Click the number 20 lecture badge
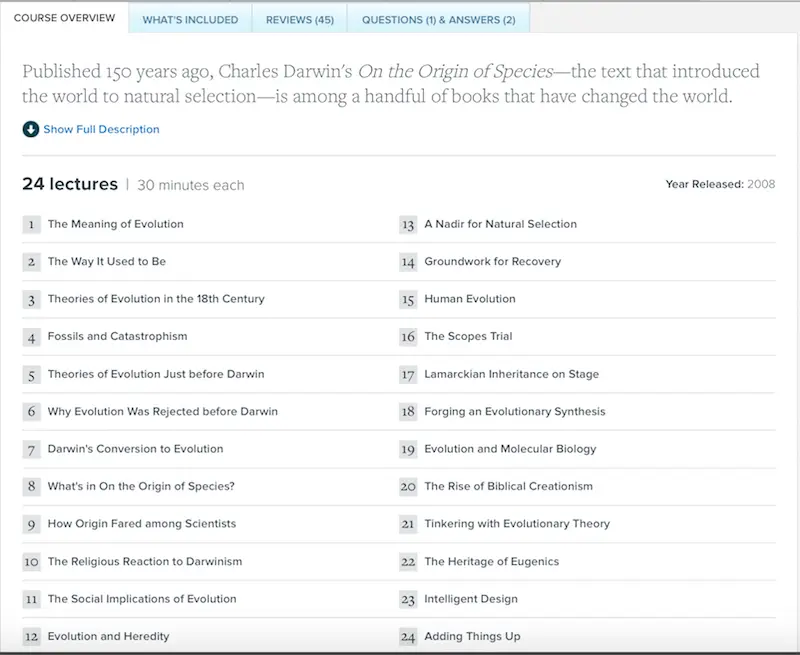Viewport: 800px width, 655px height. tap(408, 487)
